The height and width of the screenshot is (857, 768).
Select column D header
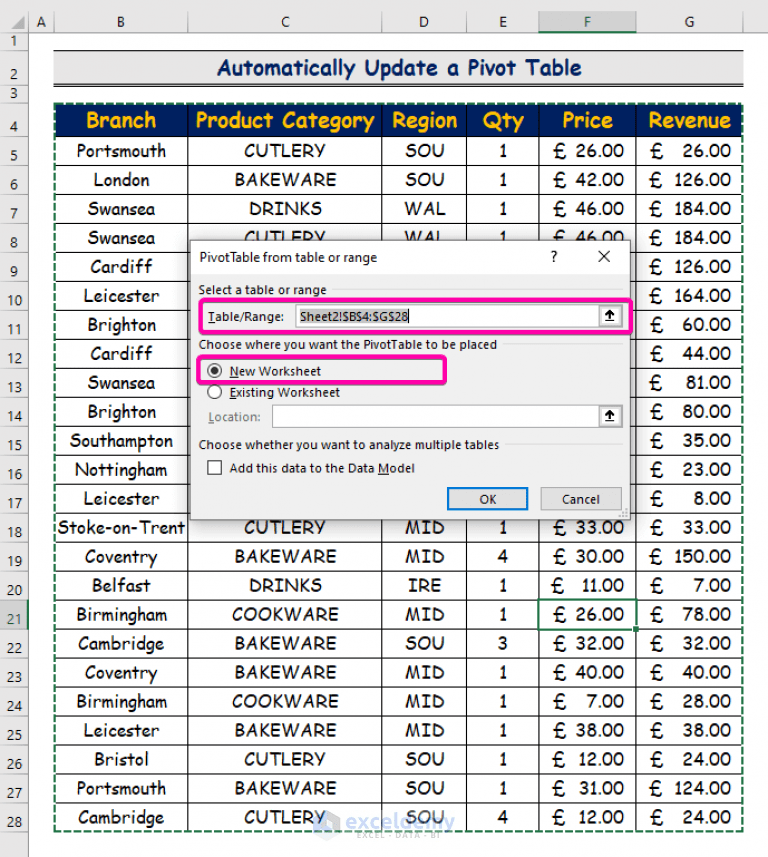click(424, 22)
